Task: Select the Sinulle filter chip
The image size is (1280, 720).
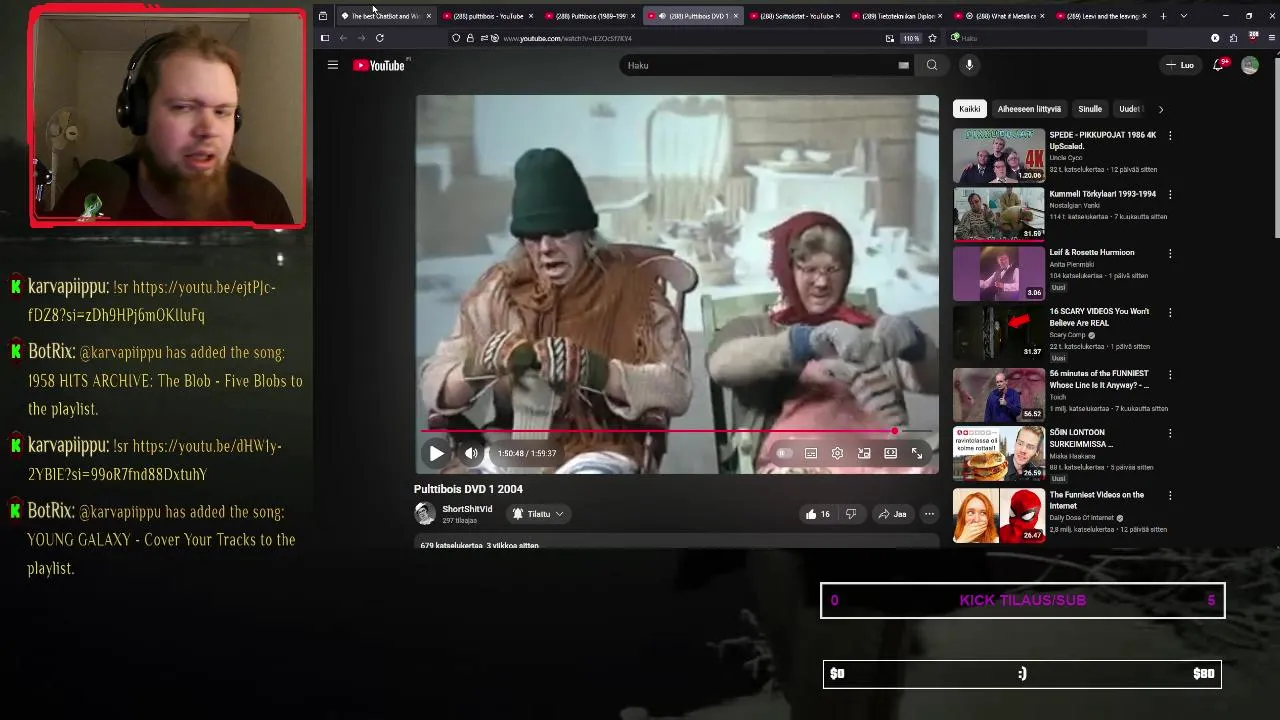Action: point(1090,109)
